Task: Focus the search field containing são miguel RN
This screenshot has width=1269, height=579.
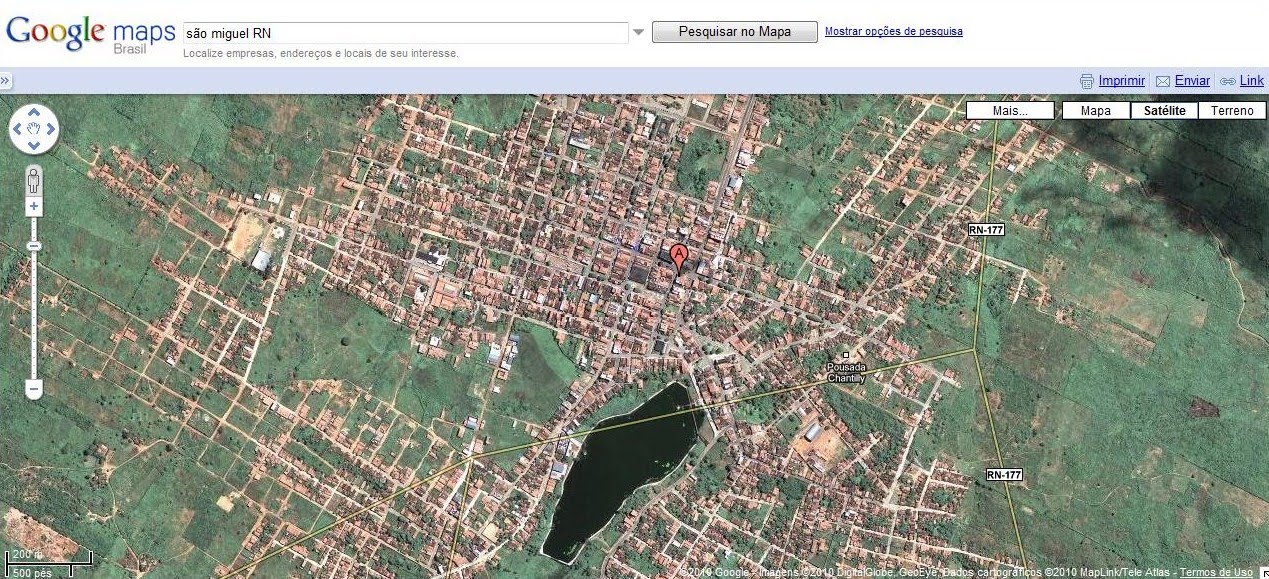Action: (406, 32)
